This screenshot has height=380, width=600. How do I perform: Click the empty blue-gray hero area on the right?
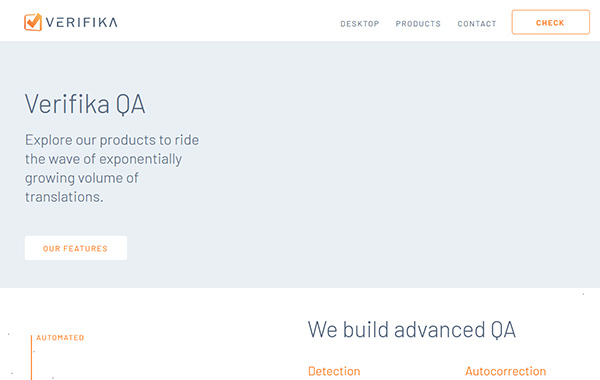coord(421,165)
